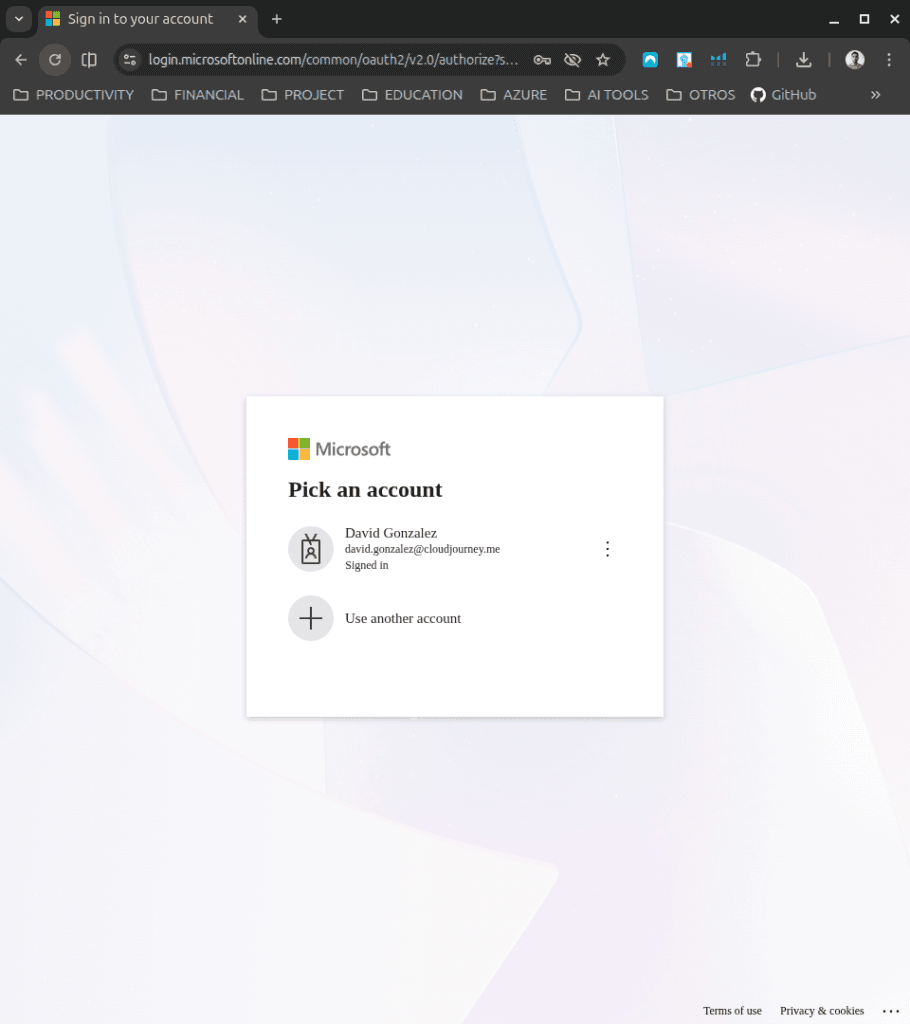Open the Privacy & cookies link
Screen dimensions: 910x1024
tap(821, 1010)
